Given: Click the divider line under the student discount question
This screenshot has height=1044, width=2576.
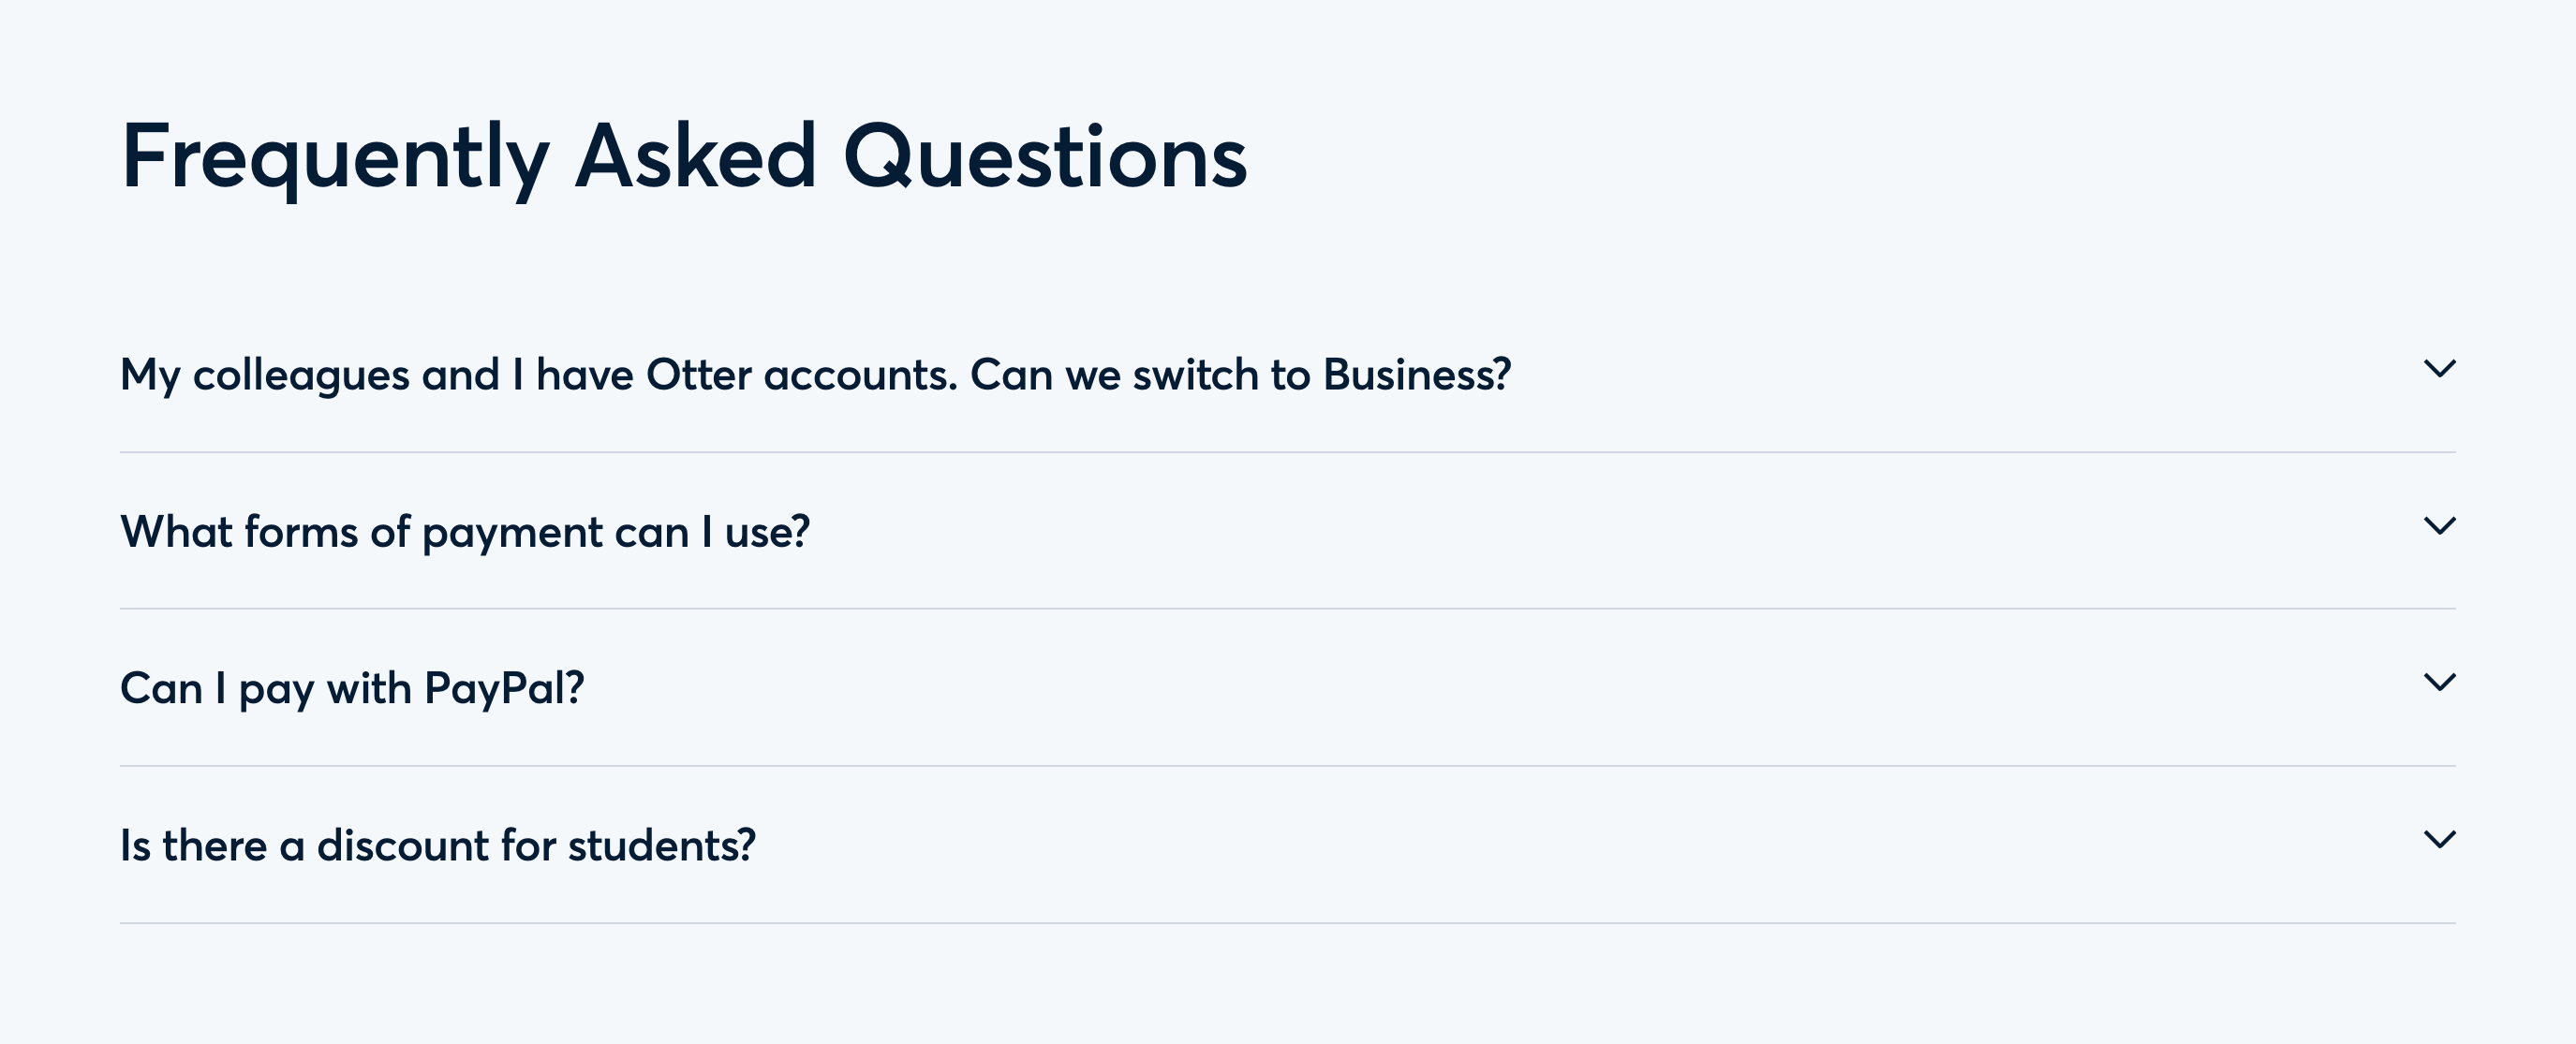Looking at the screenshot, I should (1287, 923).
